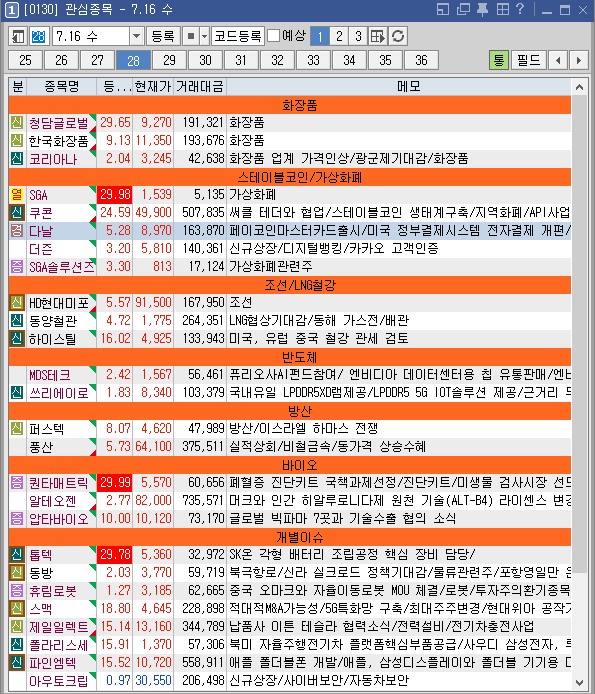
Task: Click the 신 badge next to 쓰리에이로
Action: click(x=17, y=393)
